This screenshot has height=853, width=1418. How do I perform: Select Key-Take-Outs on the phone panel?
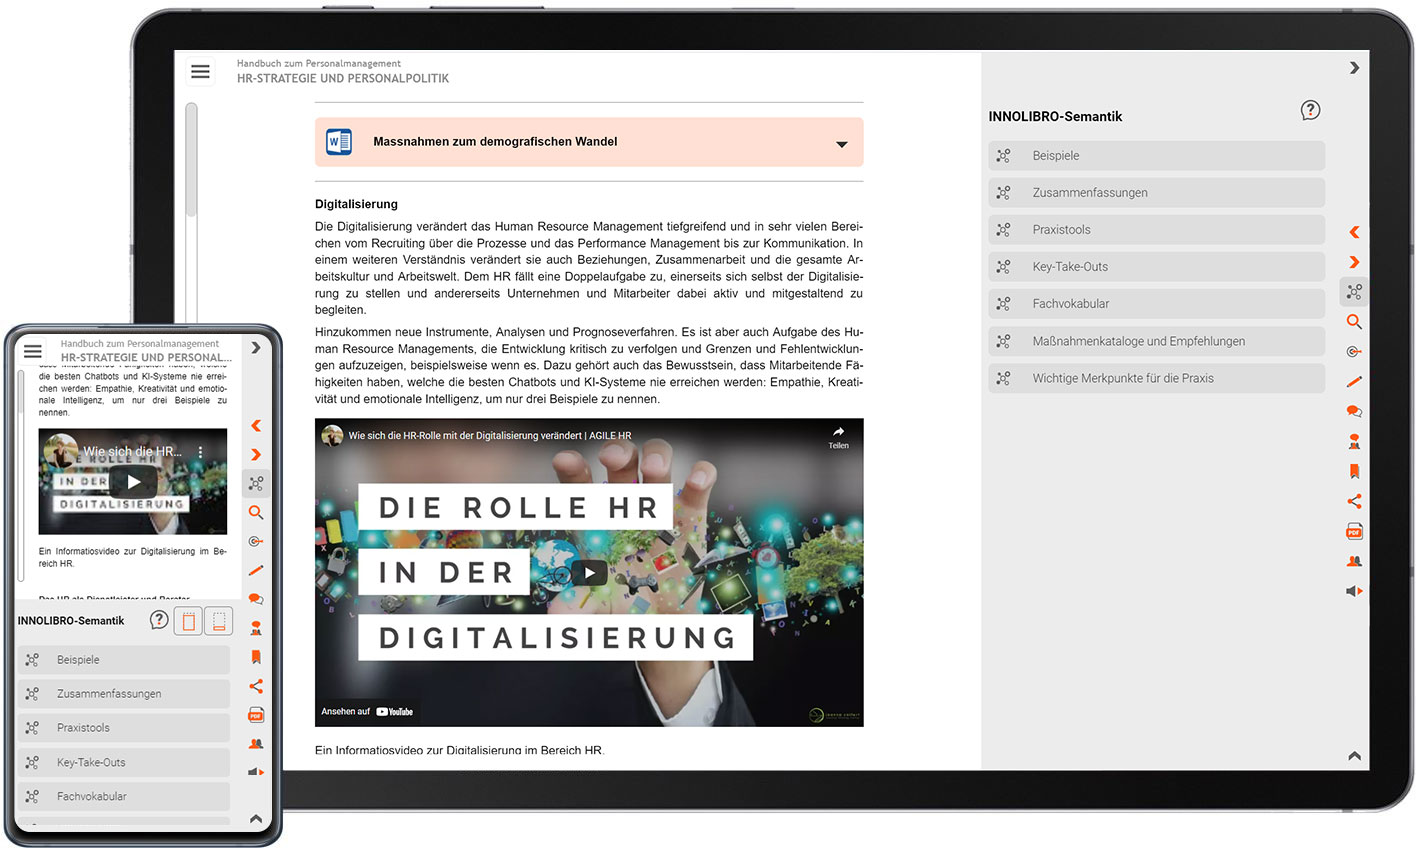(124, 762)
